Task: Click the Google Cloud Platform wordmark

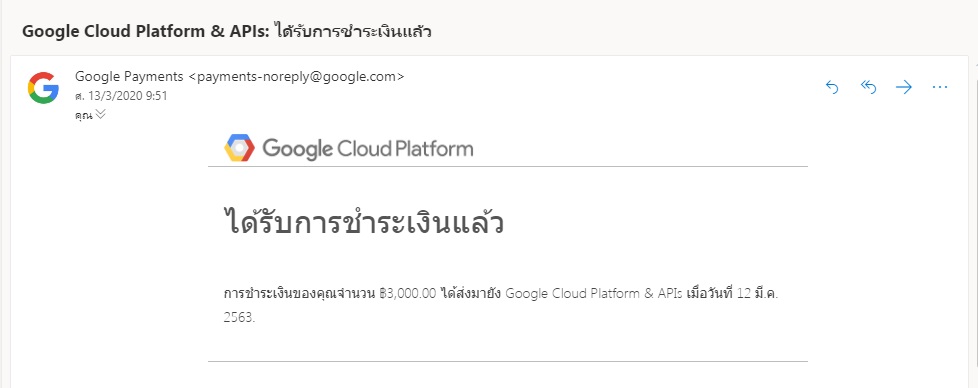Action: pos(367,149)
